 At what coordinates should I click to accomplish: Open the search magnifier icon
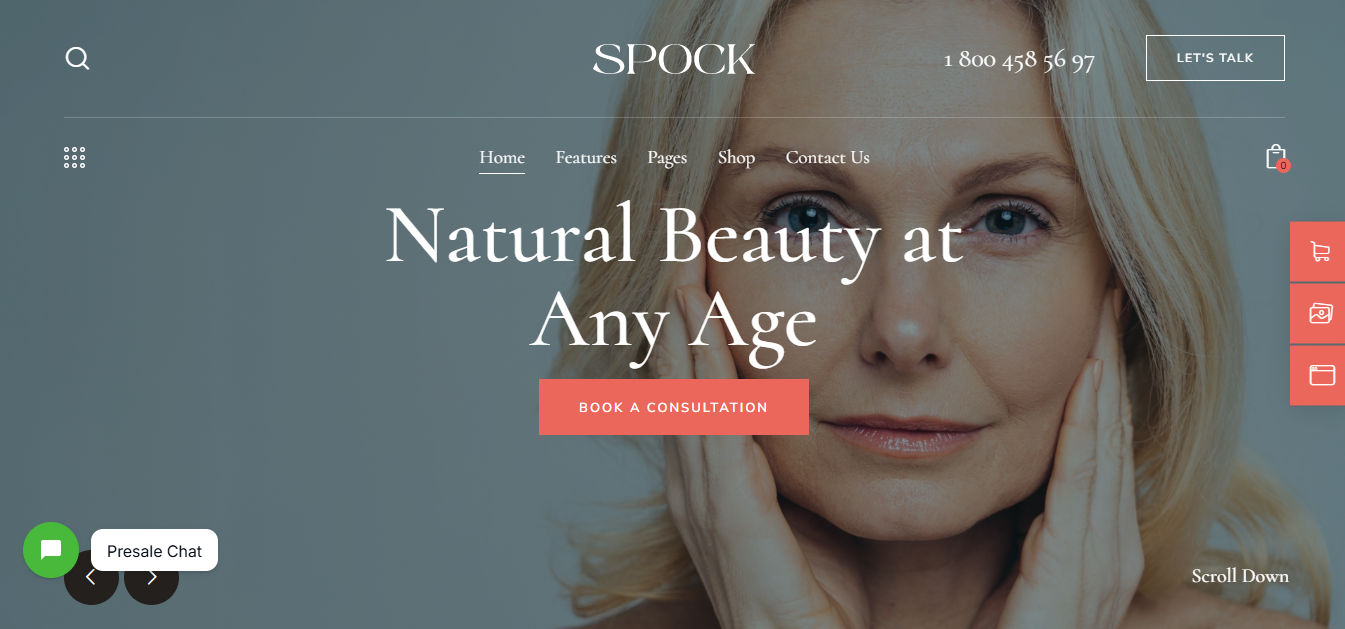click(77, 58)
